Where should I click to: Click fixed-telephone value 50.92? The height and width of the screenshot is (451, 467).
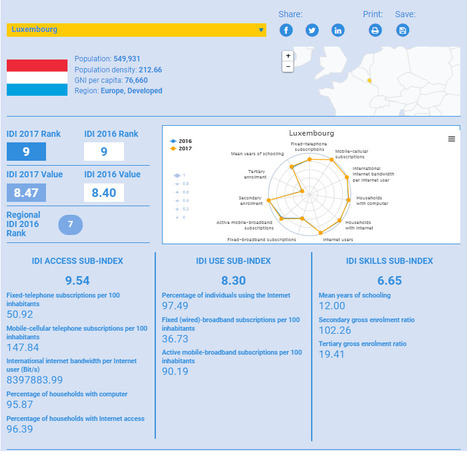(20, 314)
